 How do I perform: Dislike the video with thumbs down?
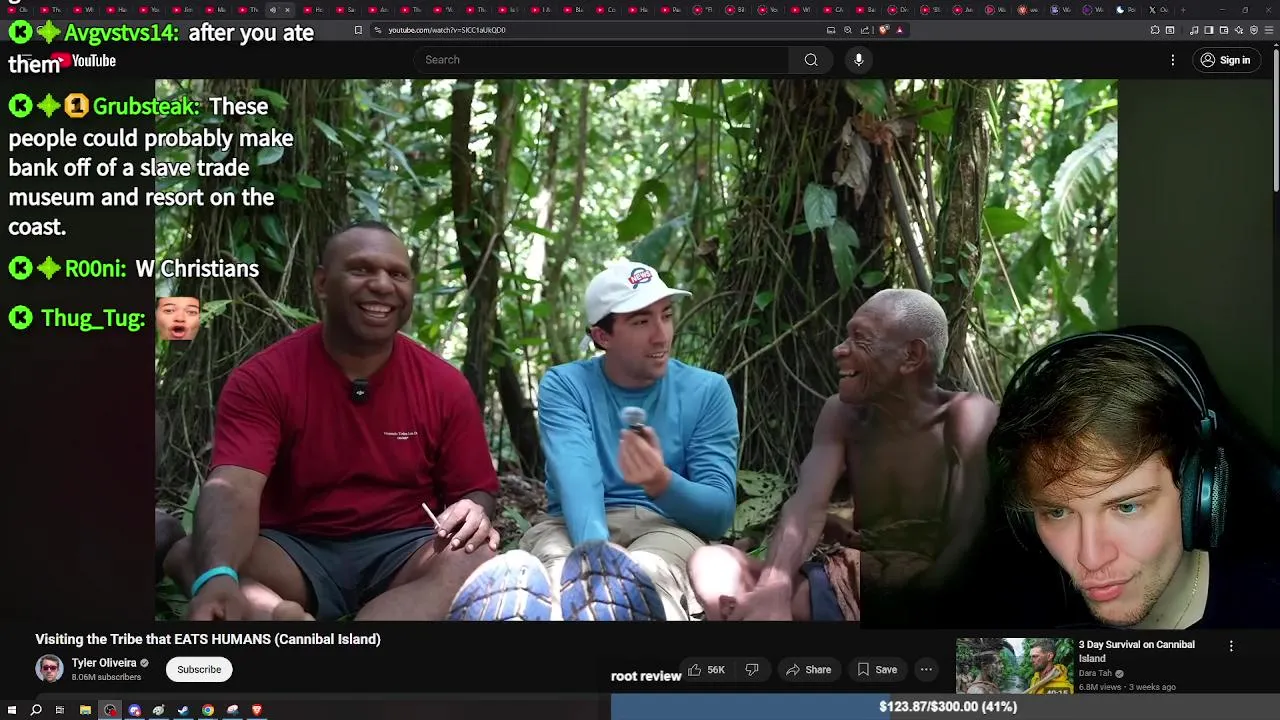[752, 670]
